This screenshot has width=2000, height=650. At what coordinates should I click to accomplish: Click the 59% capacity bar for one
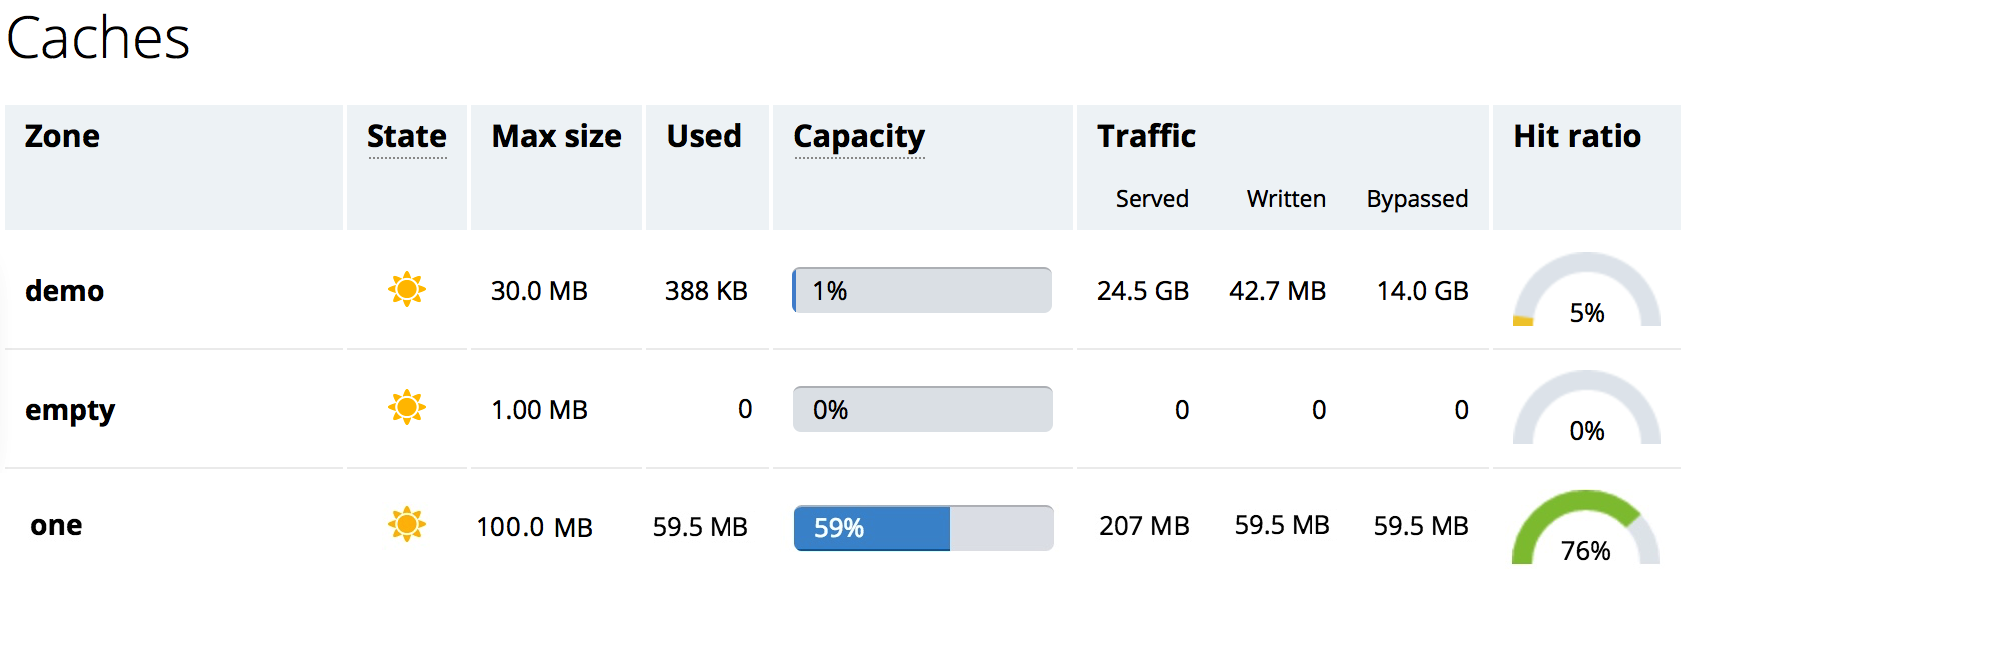coord(923,528)
